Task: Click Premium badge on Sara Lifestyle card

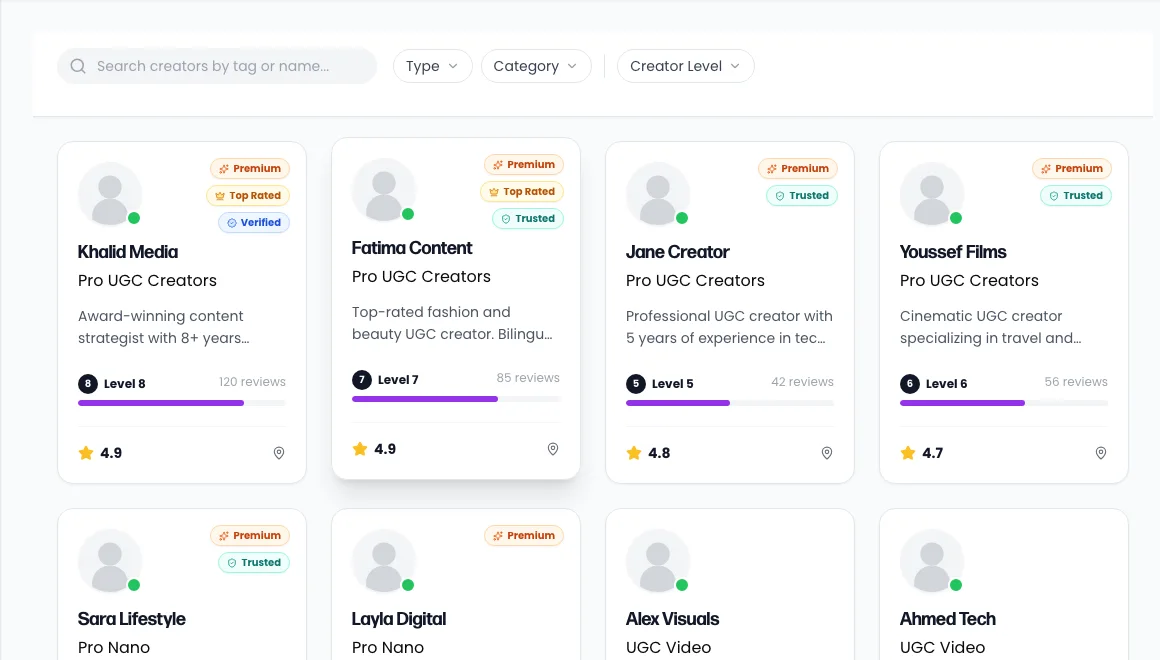Action: [250, 536]
